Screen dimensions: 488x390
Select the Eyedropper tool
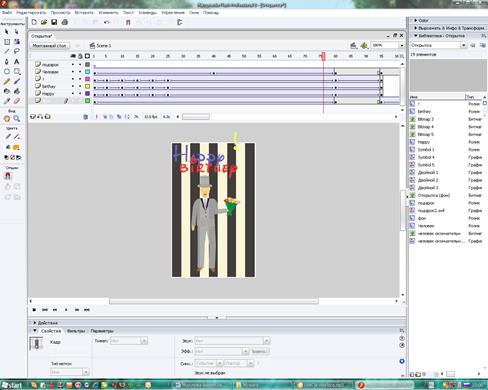tap(7, 101)
